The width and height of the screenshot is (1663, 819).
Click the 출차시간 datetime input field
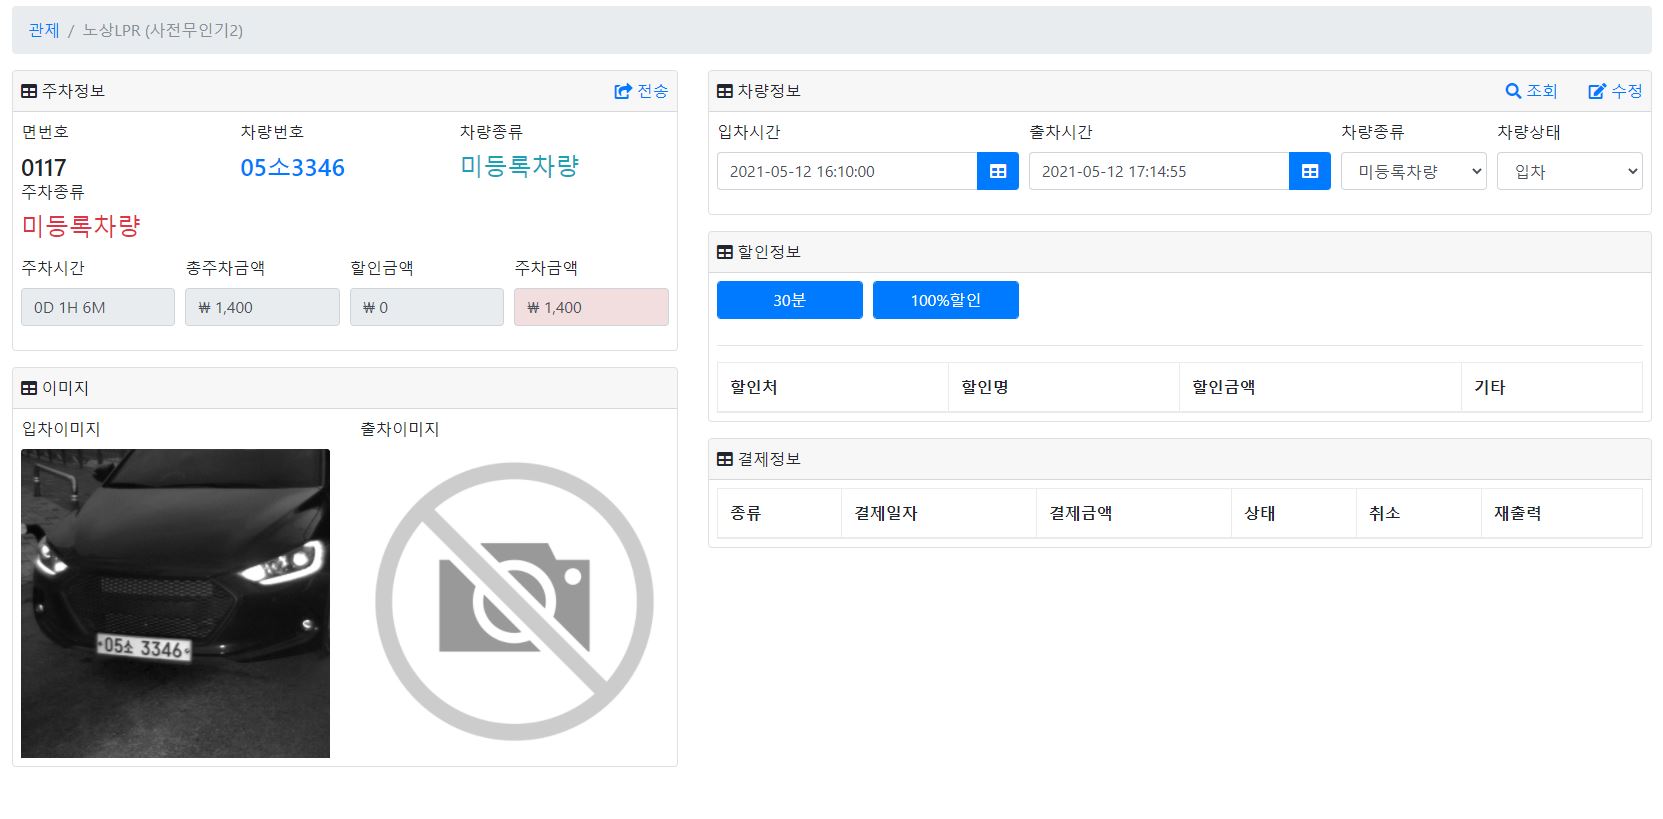1159,171
